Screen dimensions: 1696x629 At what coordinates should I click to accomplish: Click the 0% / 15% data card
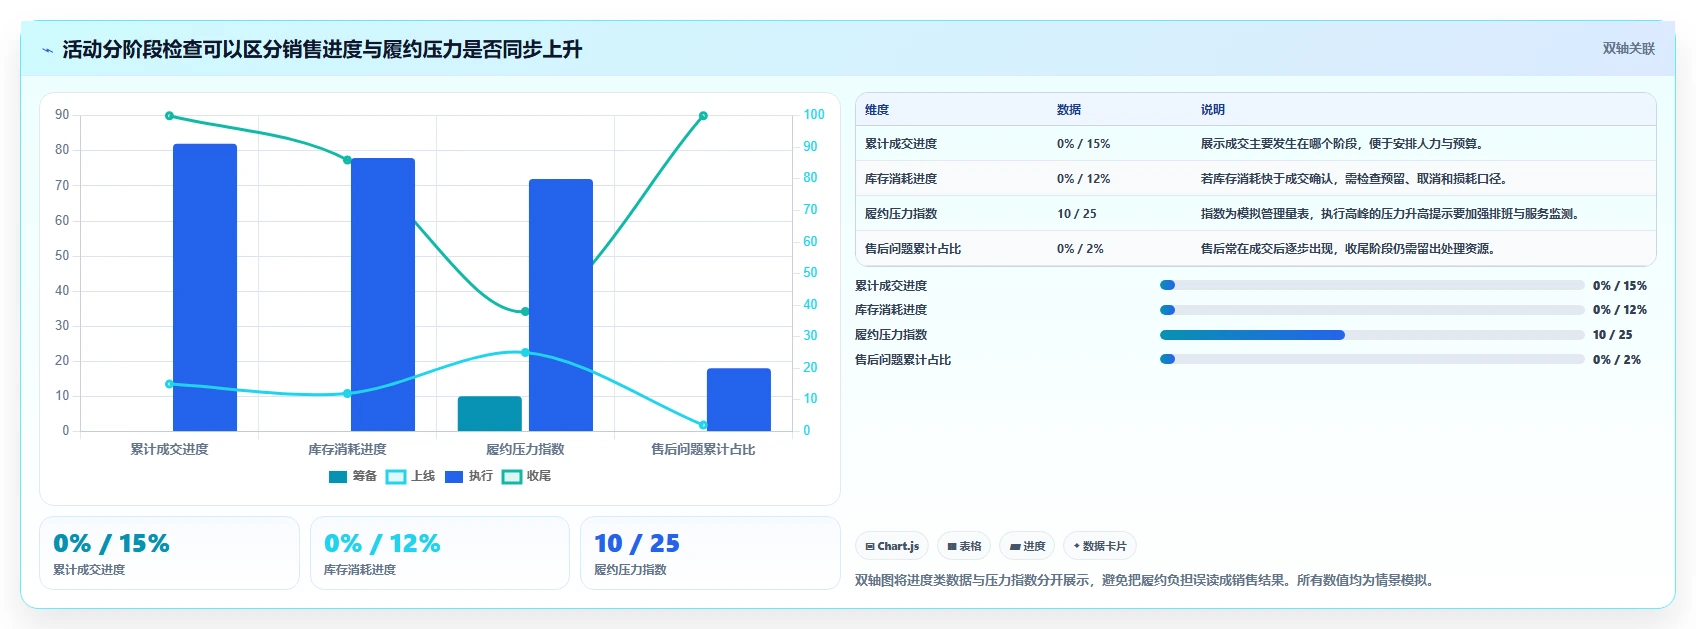click(x=169, y=553)
